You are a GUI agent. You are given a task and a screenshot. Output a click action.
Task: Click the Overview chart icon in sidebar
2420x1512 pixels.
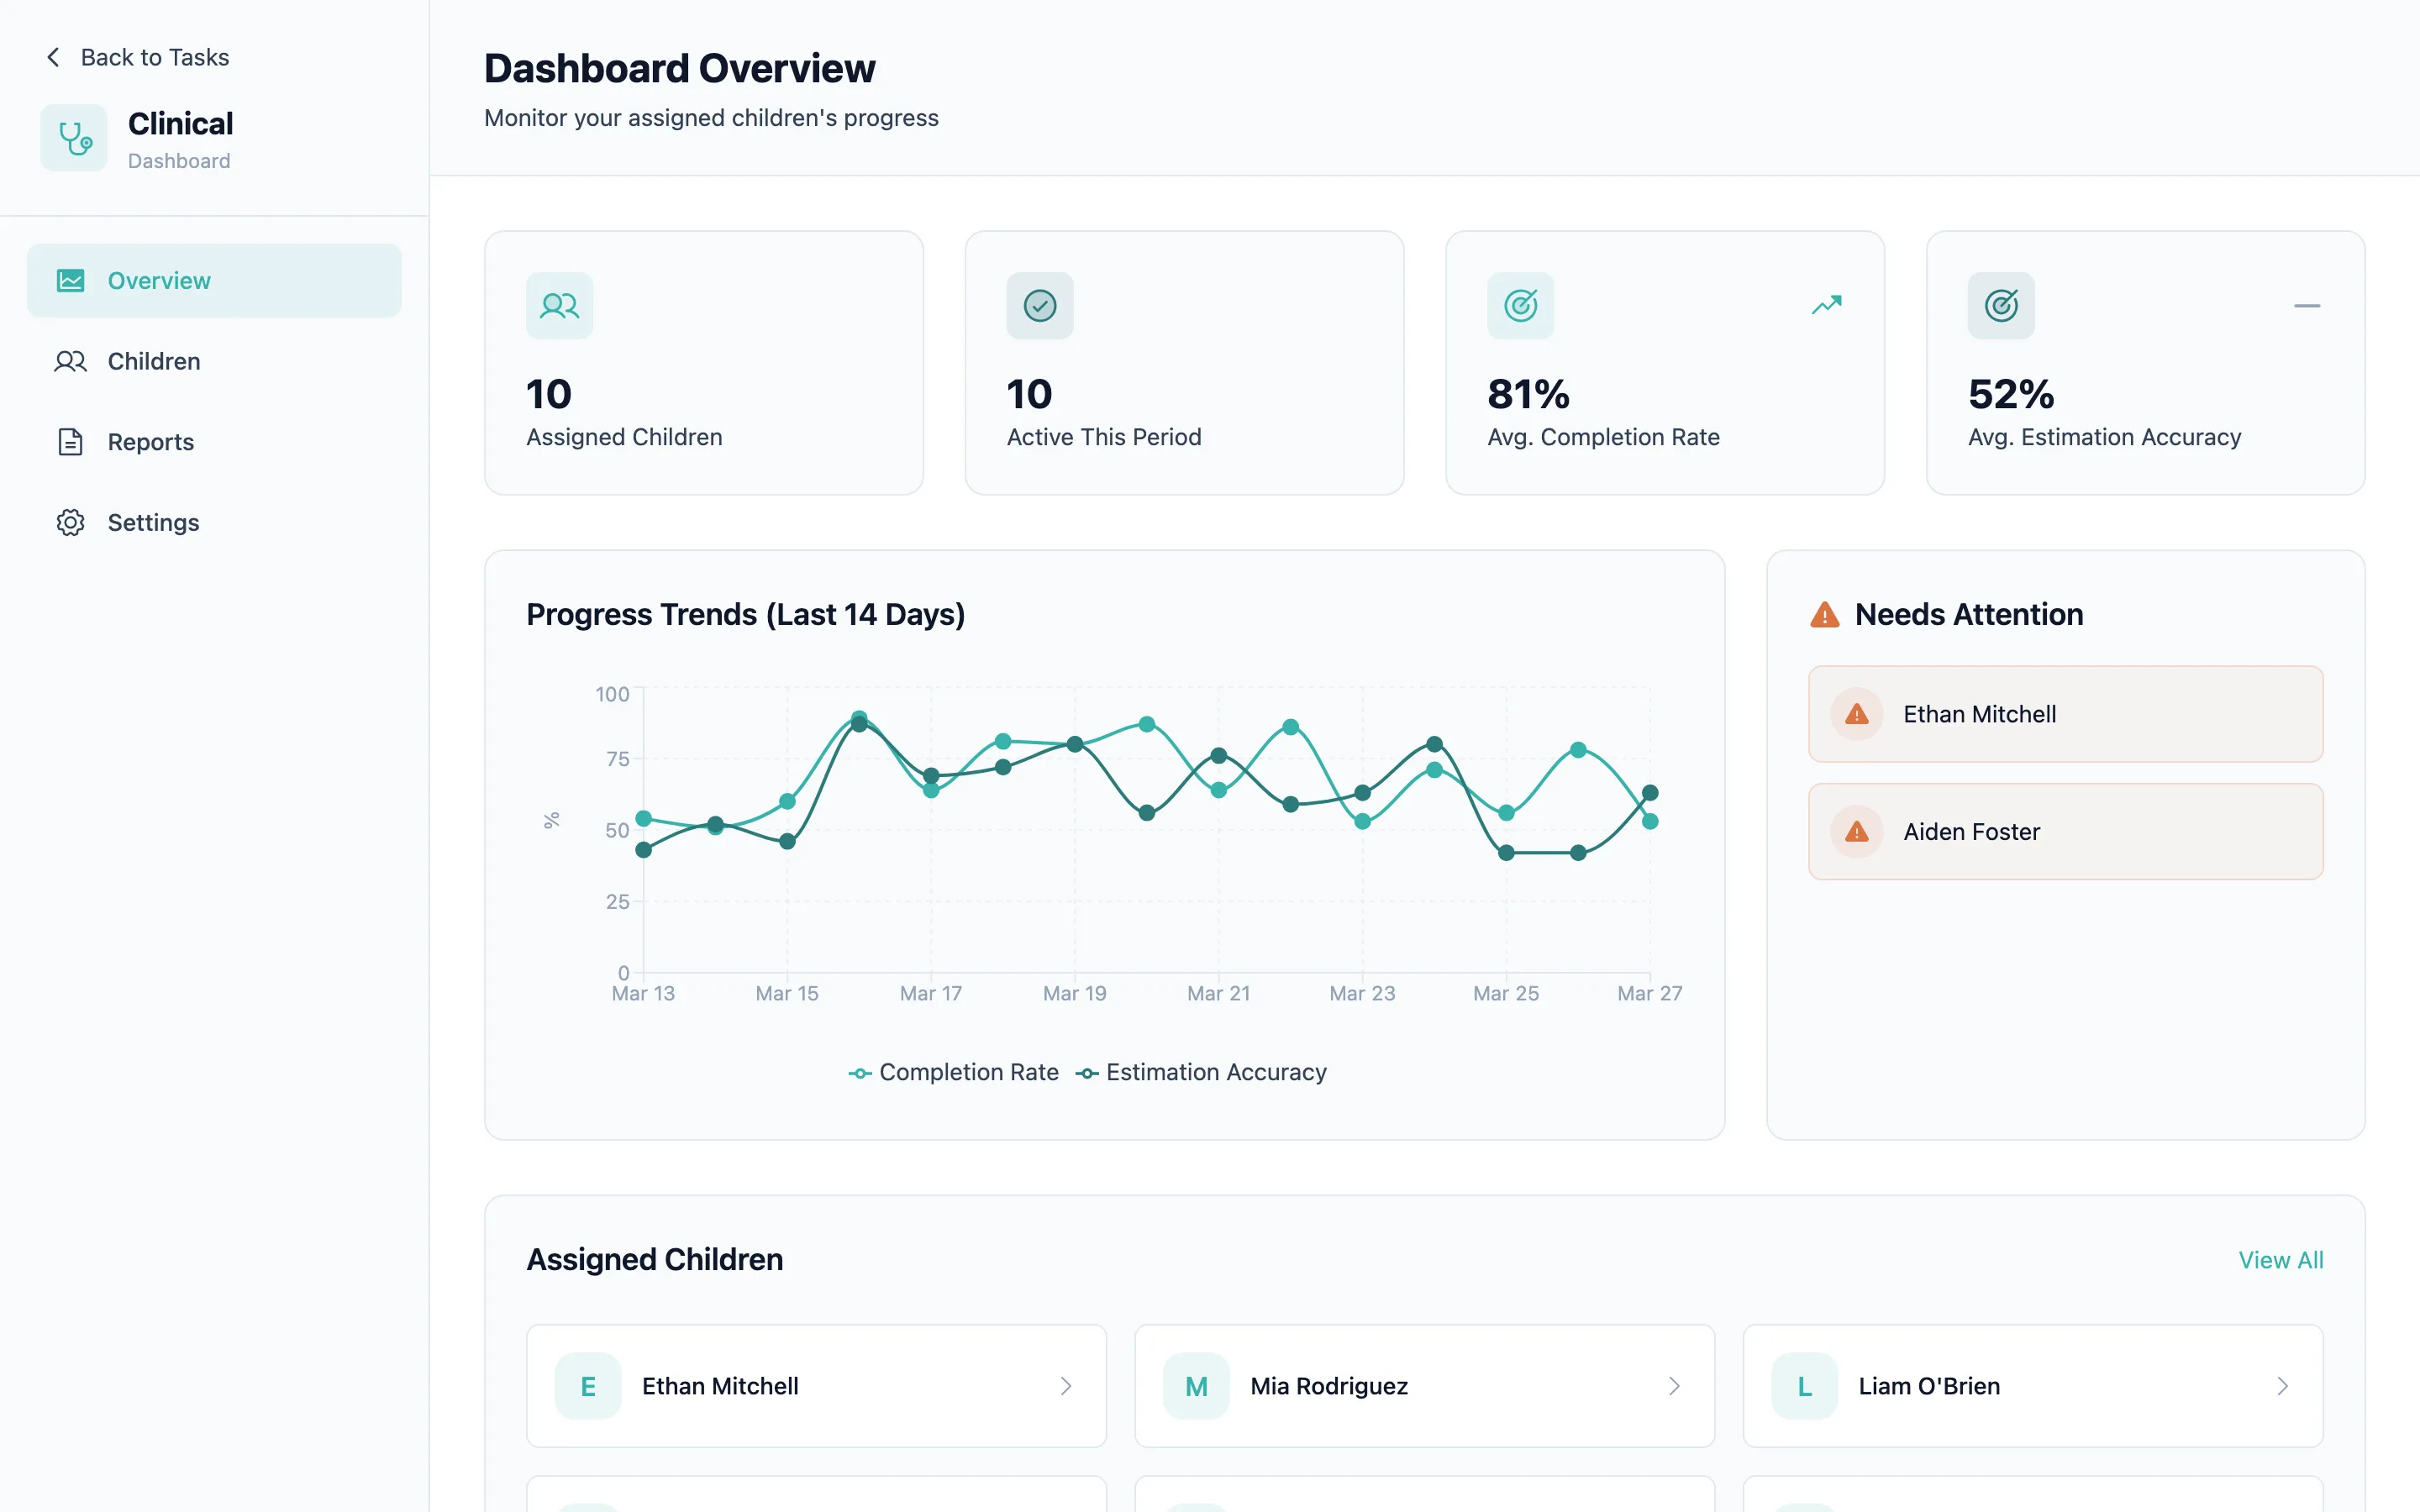[x=70, y=281]
